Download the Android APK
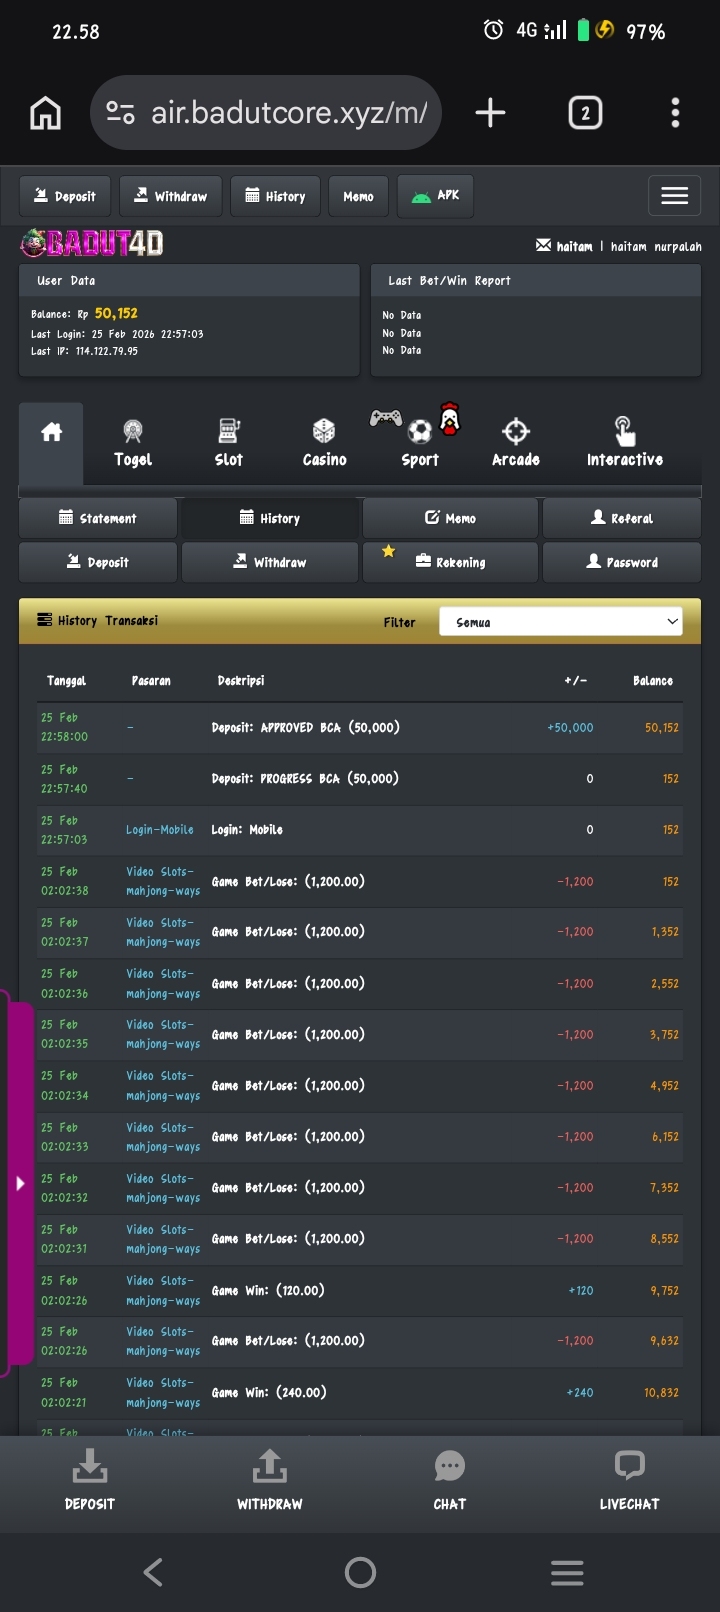Viewport: 720px width, 1612px height. point(435,196)
